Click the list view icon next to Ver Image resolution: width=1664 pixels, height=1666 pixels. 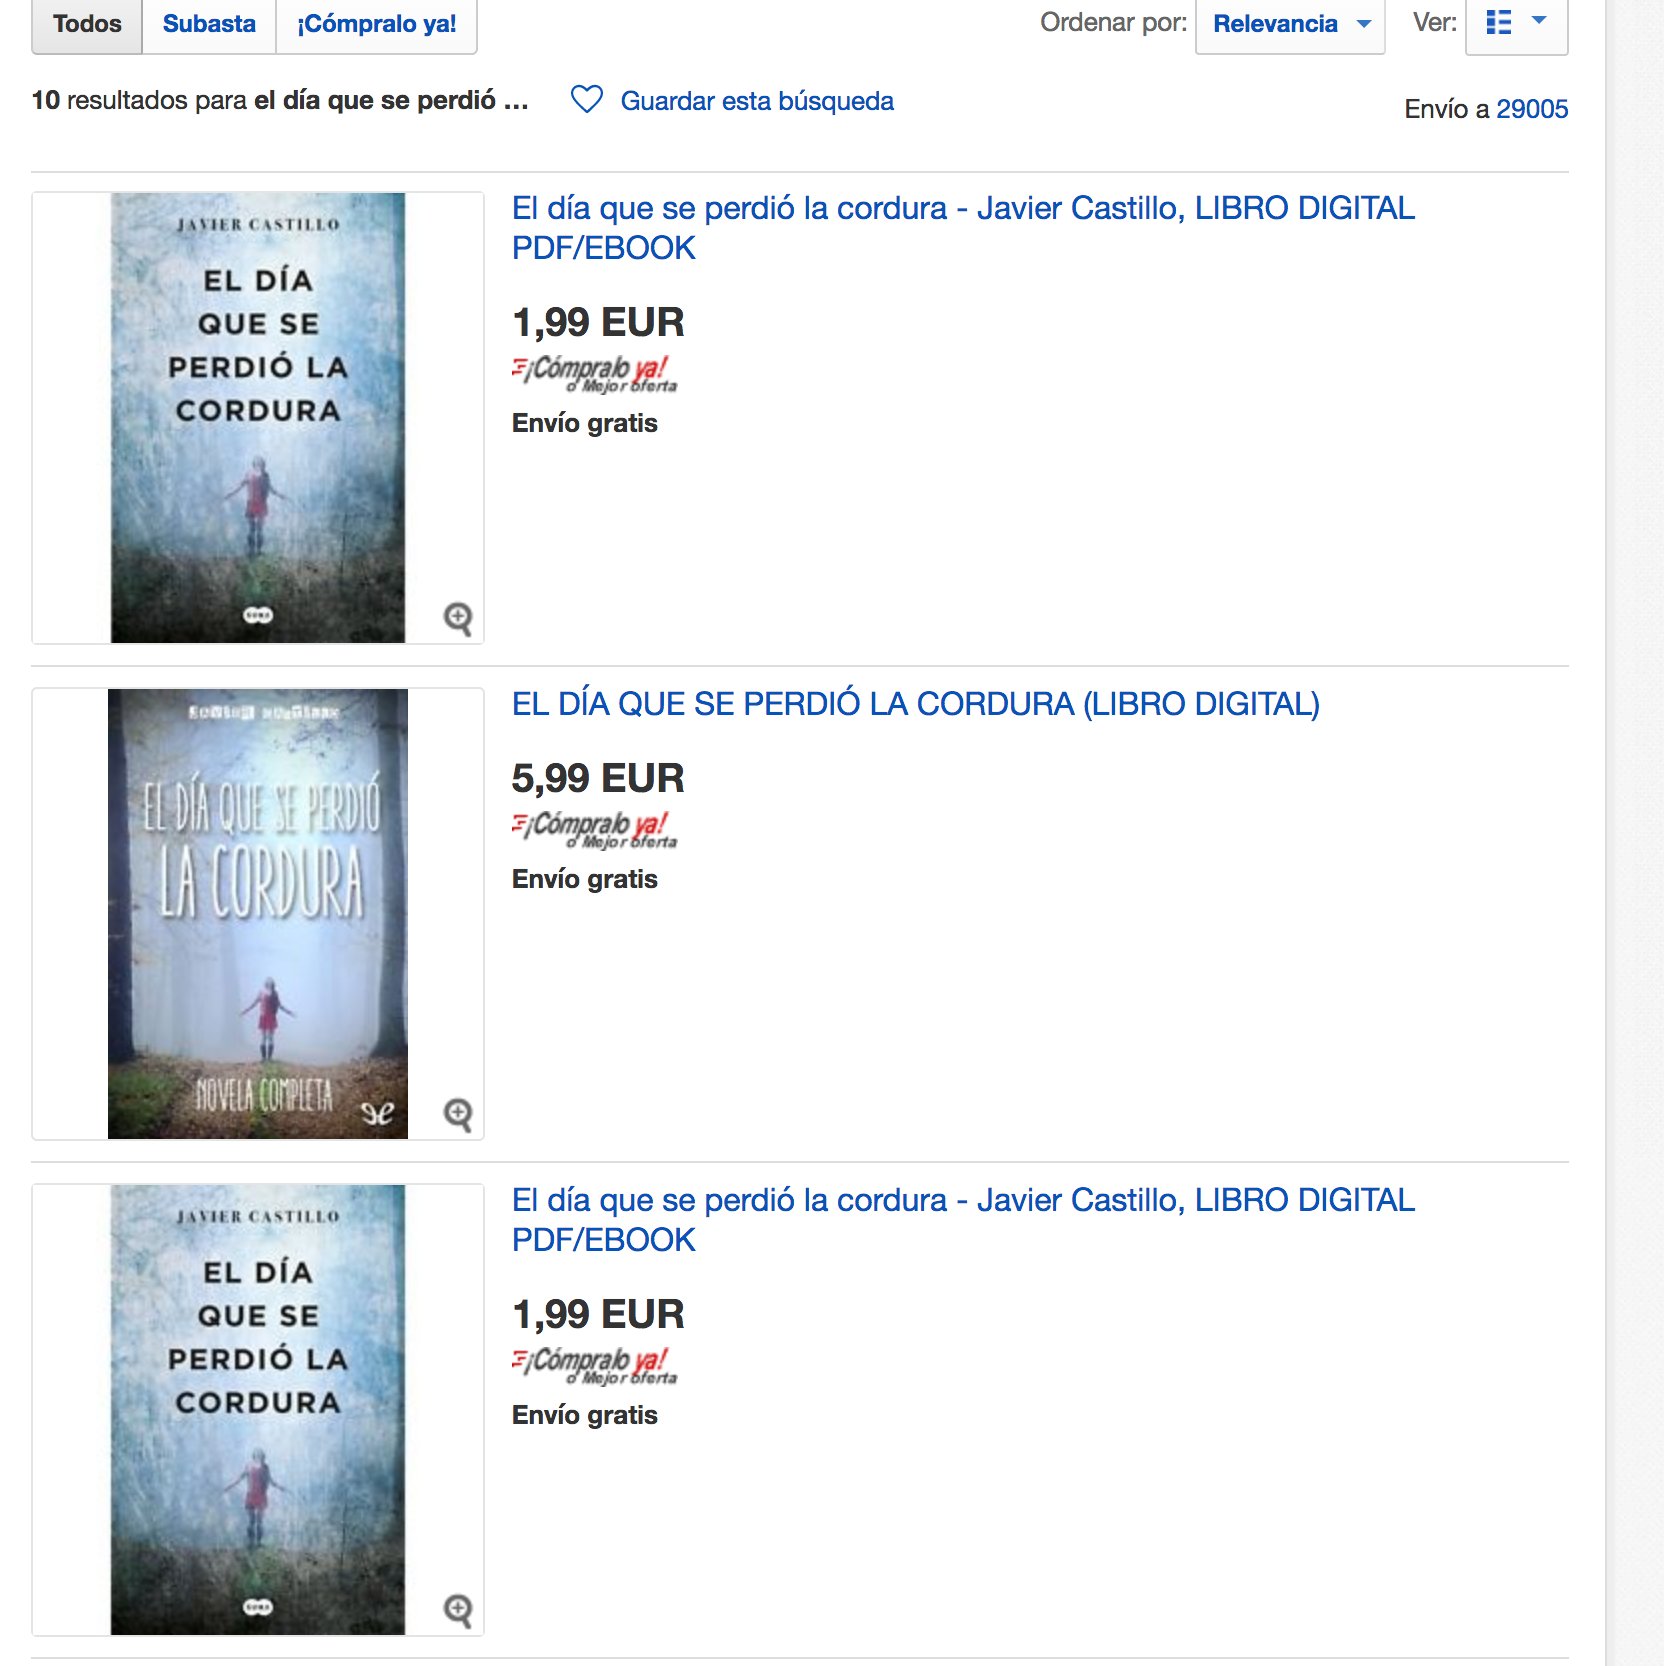[x=1498, y=22]
